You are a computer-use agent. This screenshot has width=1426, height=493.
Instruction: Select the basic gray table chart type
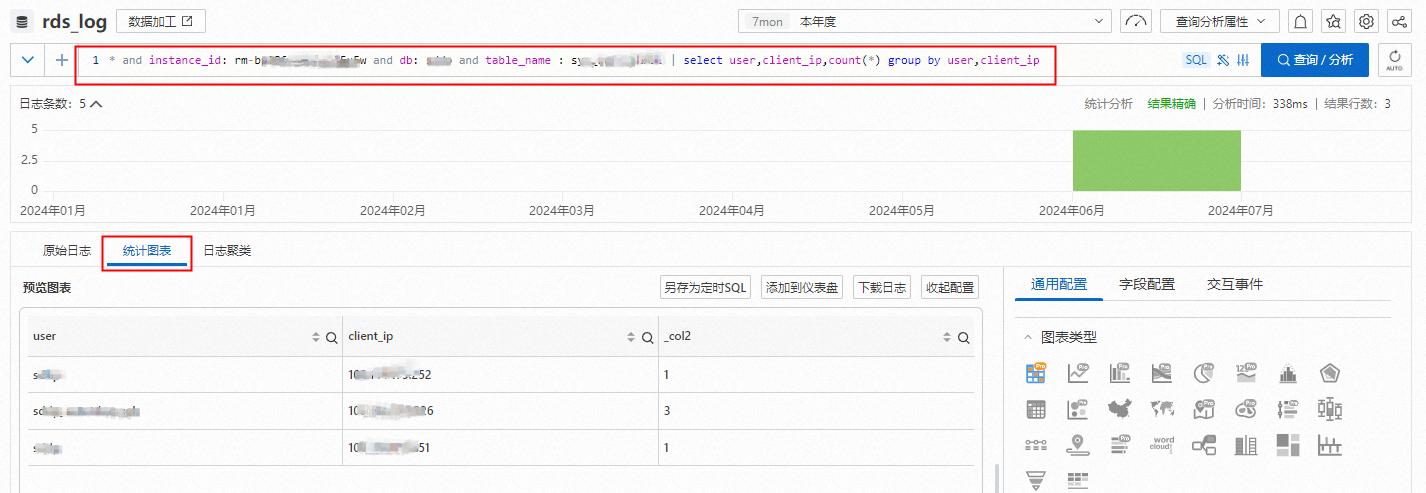pos(1036,409)
